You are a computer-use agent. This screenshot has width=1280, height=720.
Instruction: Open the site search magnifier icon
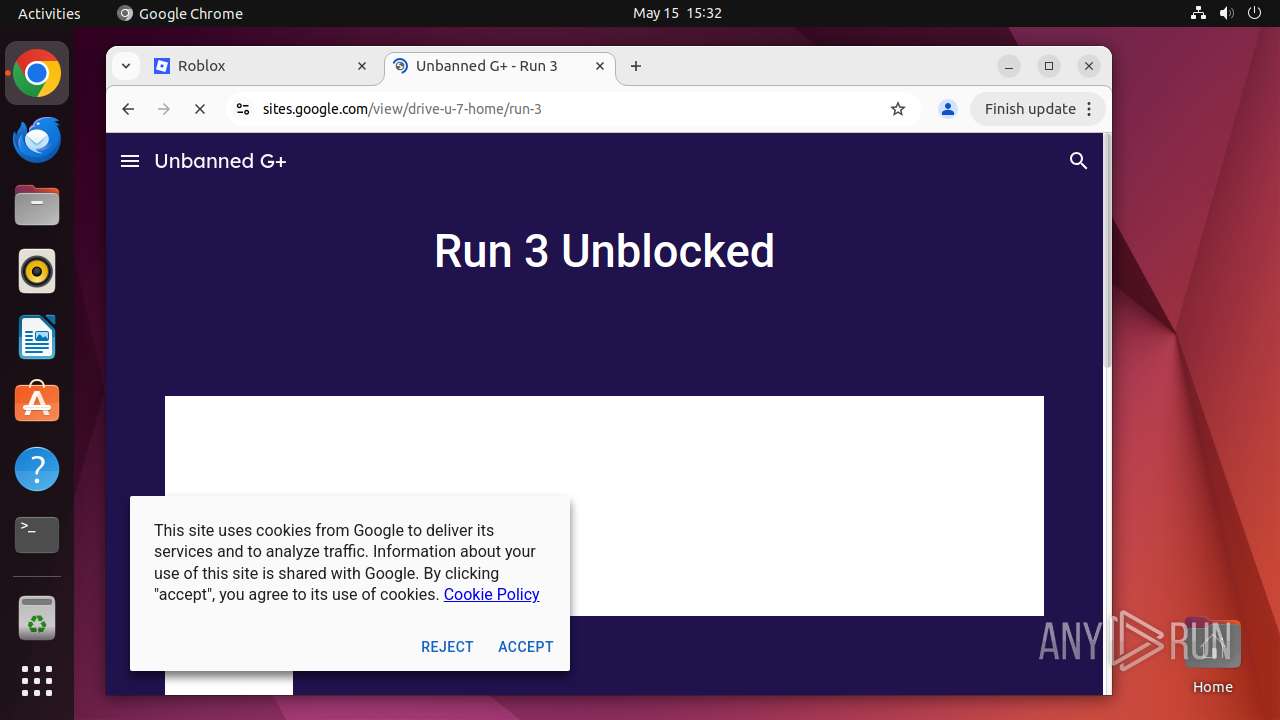point(1078,161)
